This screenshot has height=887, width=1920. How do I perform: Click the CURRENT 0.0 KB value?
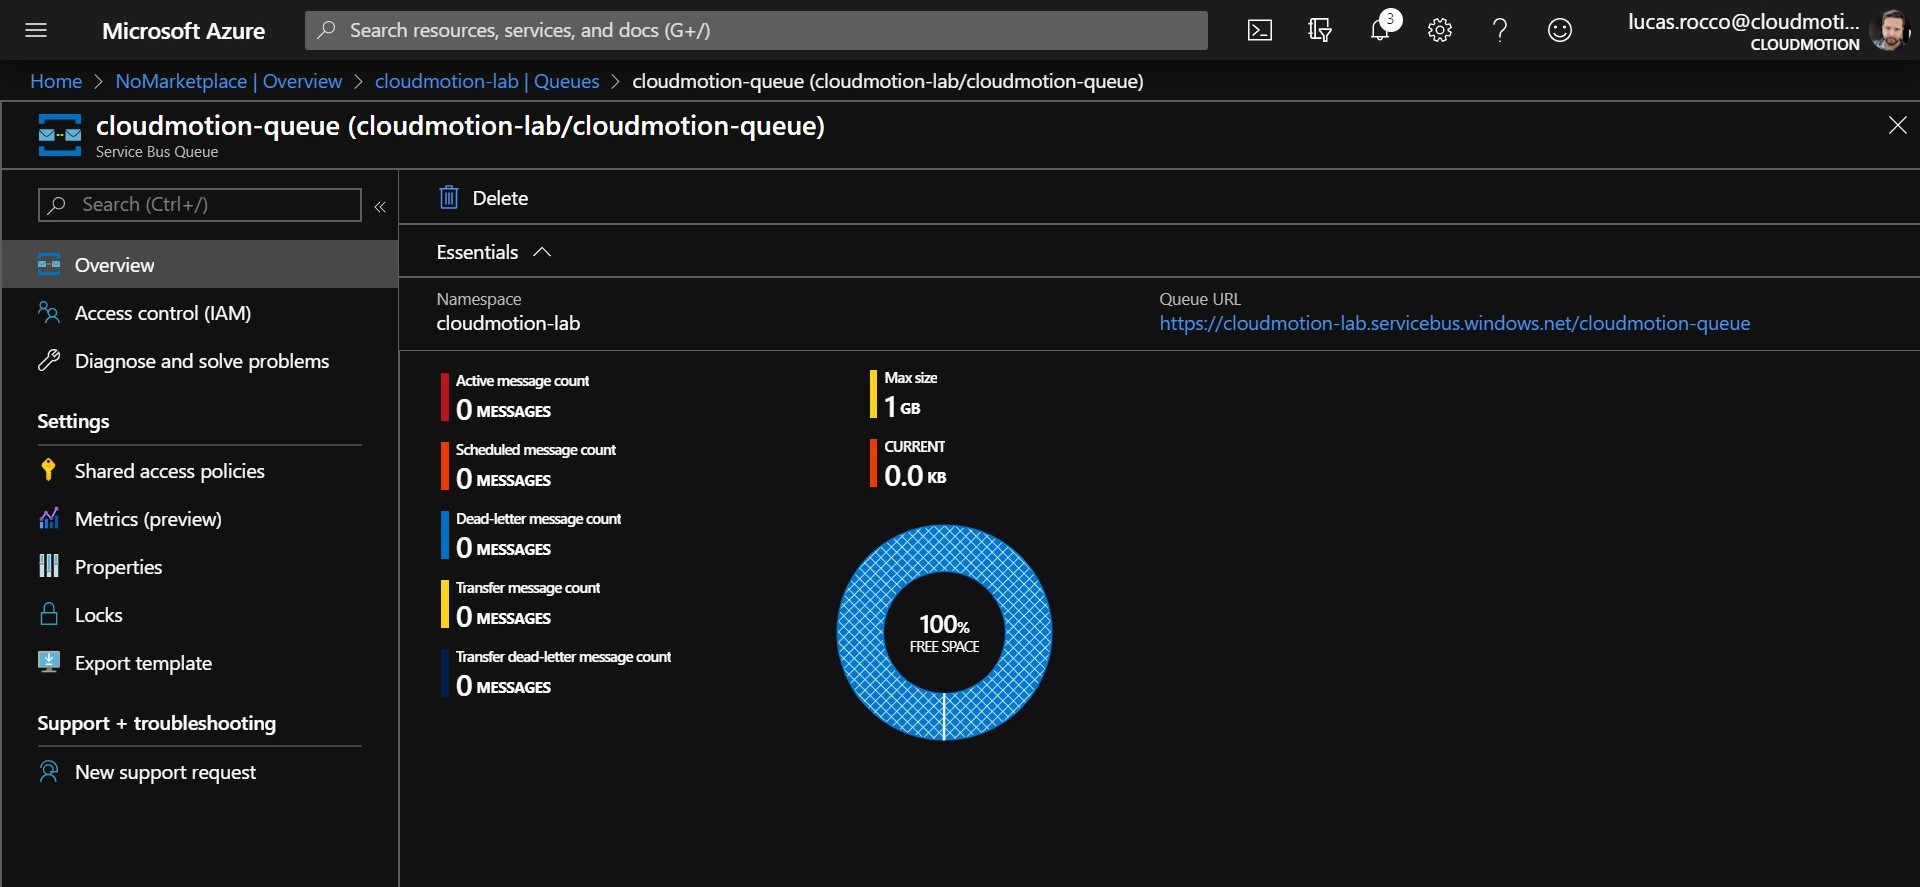click(915, 475)
